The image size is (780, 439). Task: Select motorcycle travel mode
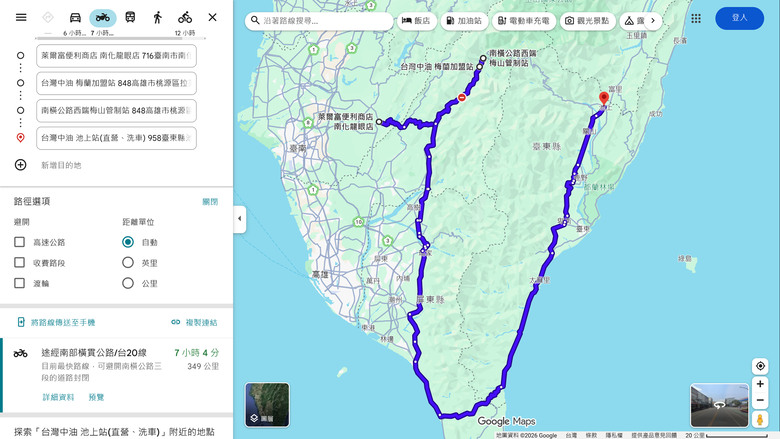click(102, 17)
